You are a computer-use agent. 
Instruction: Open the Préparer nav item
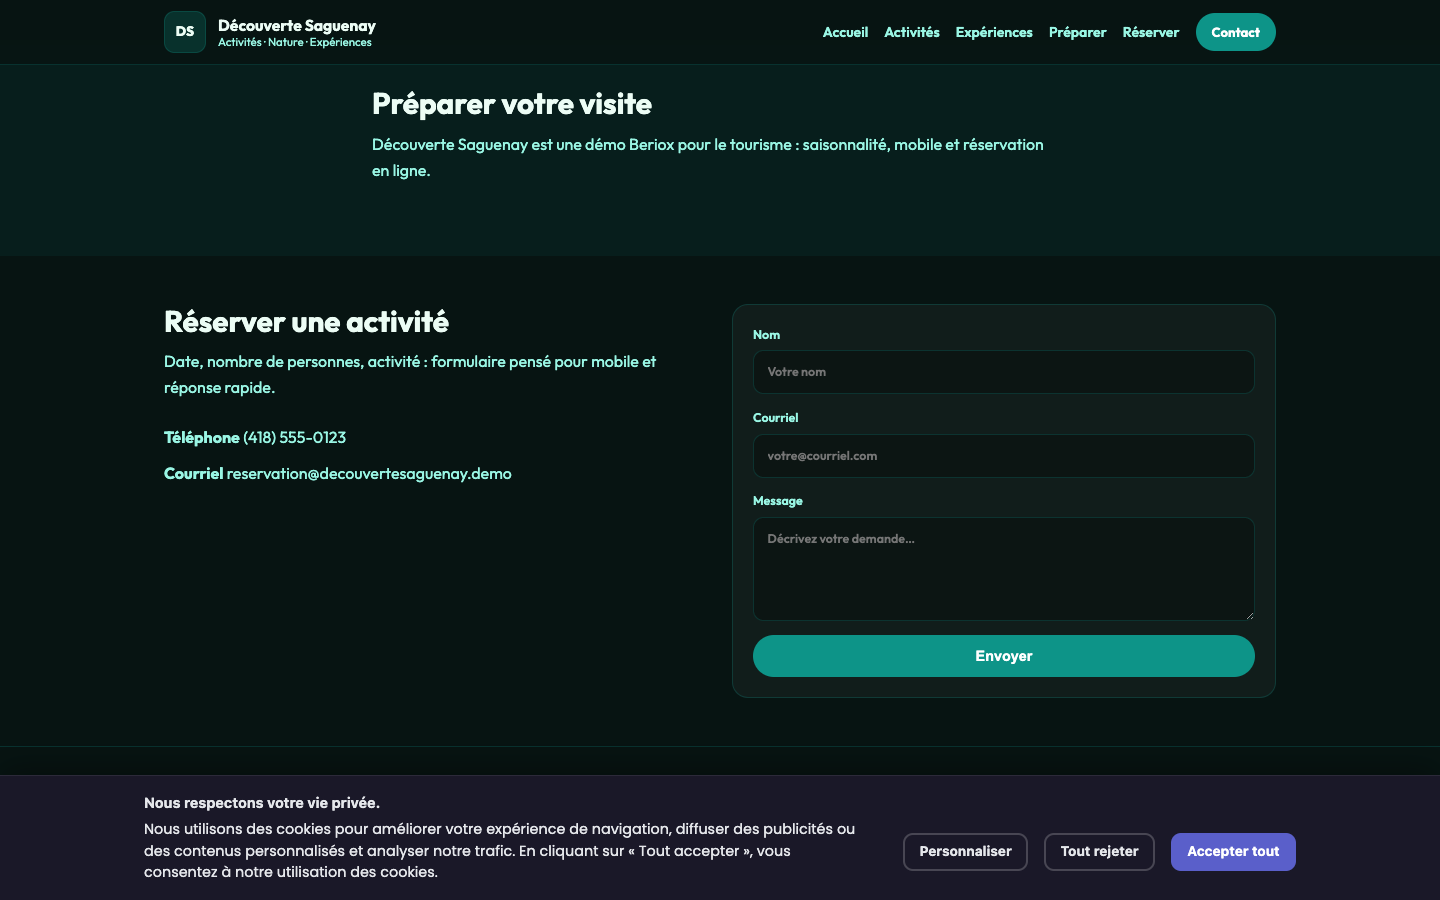(x=1077, y=32)
